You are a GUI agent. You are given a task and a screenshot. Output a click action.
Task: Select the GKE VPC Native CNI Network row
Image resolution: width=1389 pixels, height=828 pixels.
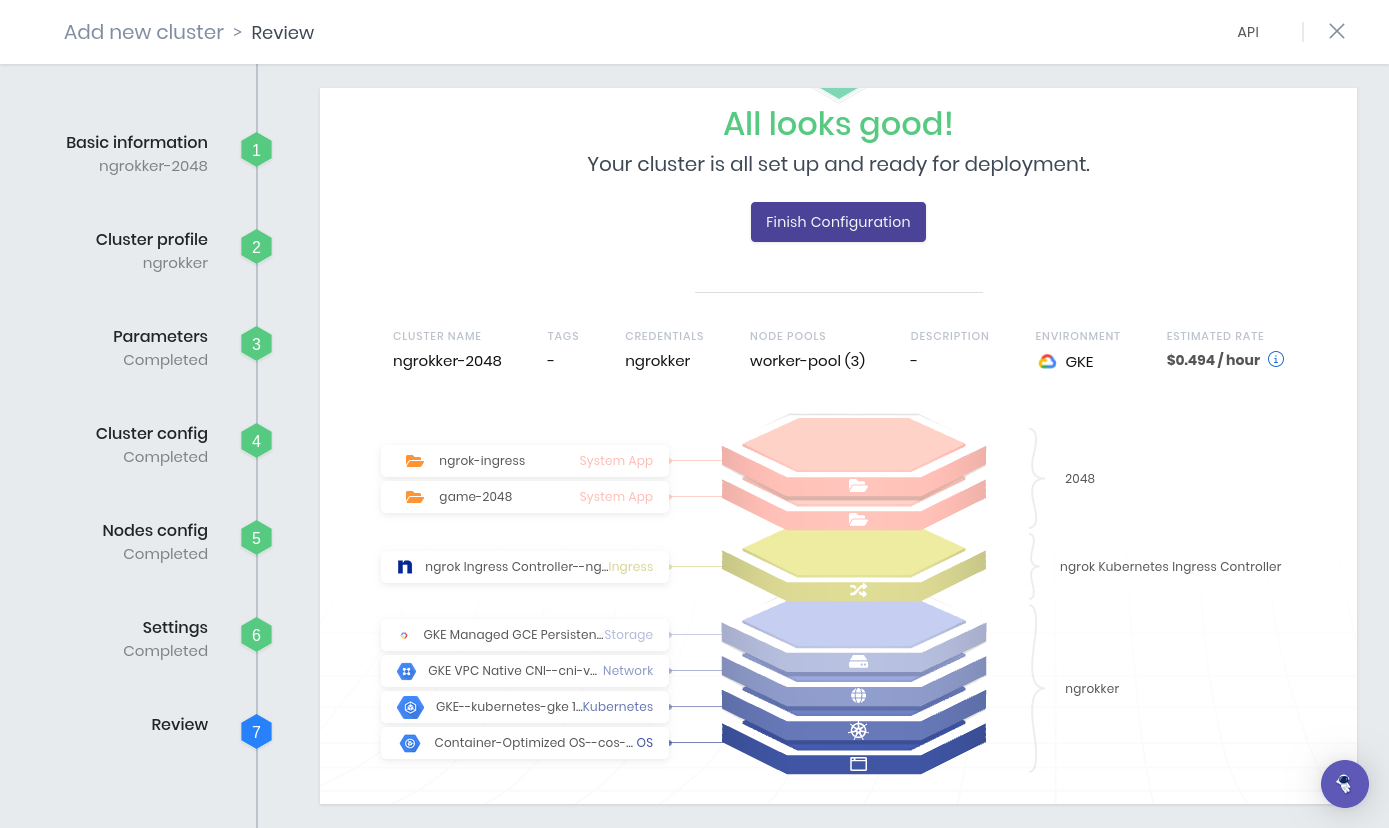[525, 671]
